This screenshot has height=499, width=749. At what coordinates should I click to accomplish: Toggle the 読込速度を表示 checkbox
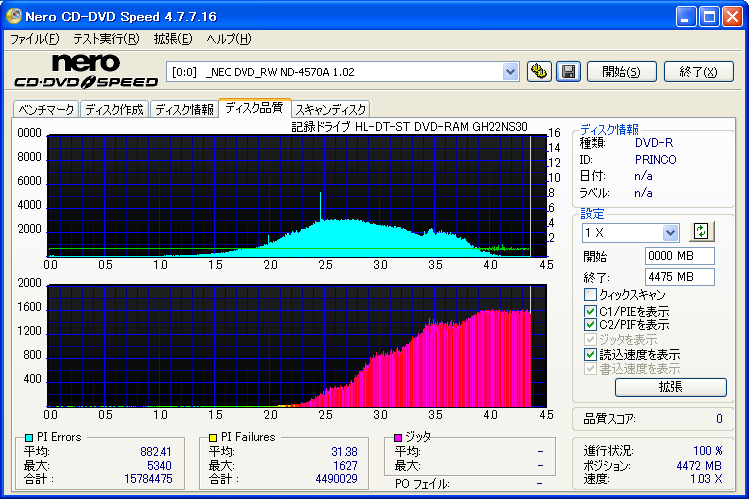click(590, 354)
